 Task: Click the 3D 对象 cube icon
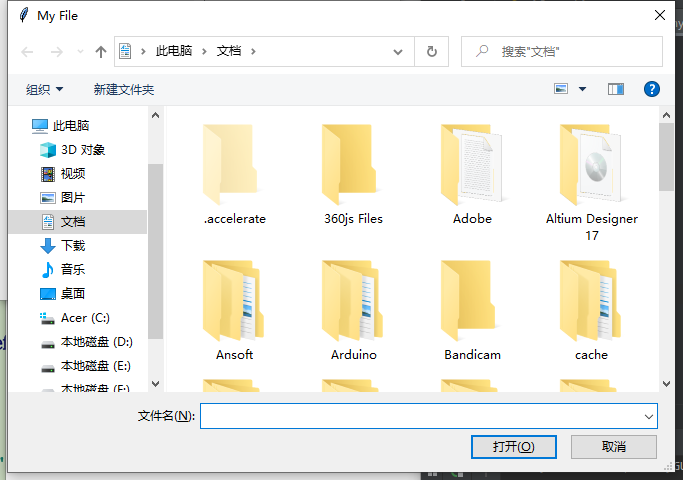47,150
